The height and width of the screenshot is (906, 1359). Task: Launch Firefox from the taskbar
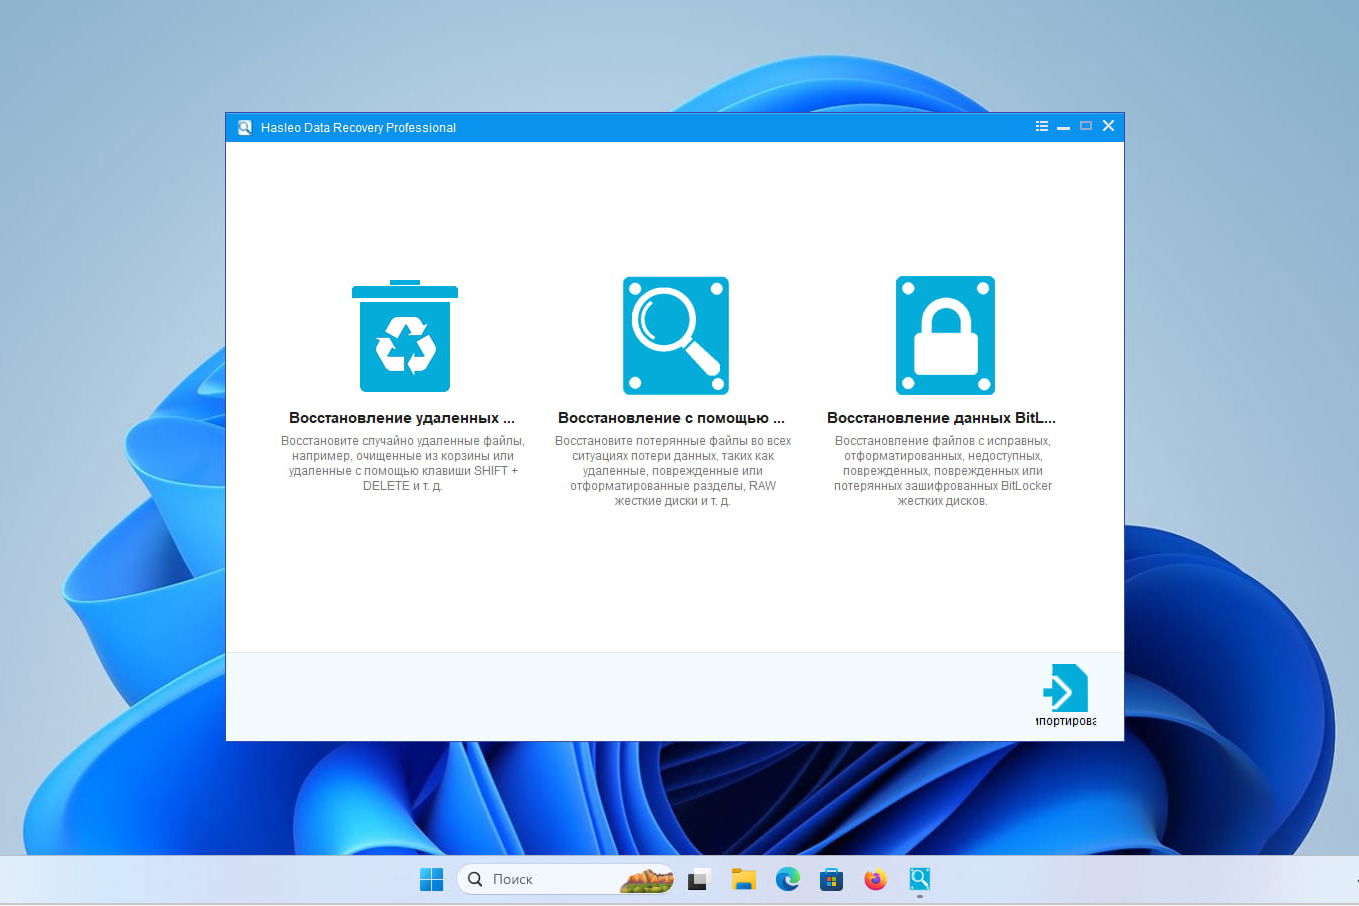pyautogui.click(x=875, y=879)
